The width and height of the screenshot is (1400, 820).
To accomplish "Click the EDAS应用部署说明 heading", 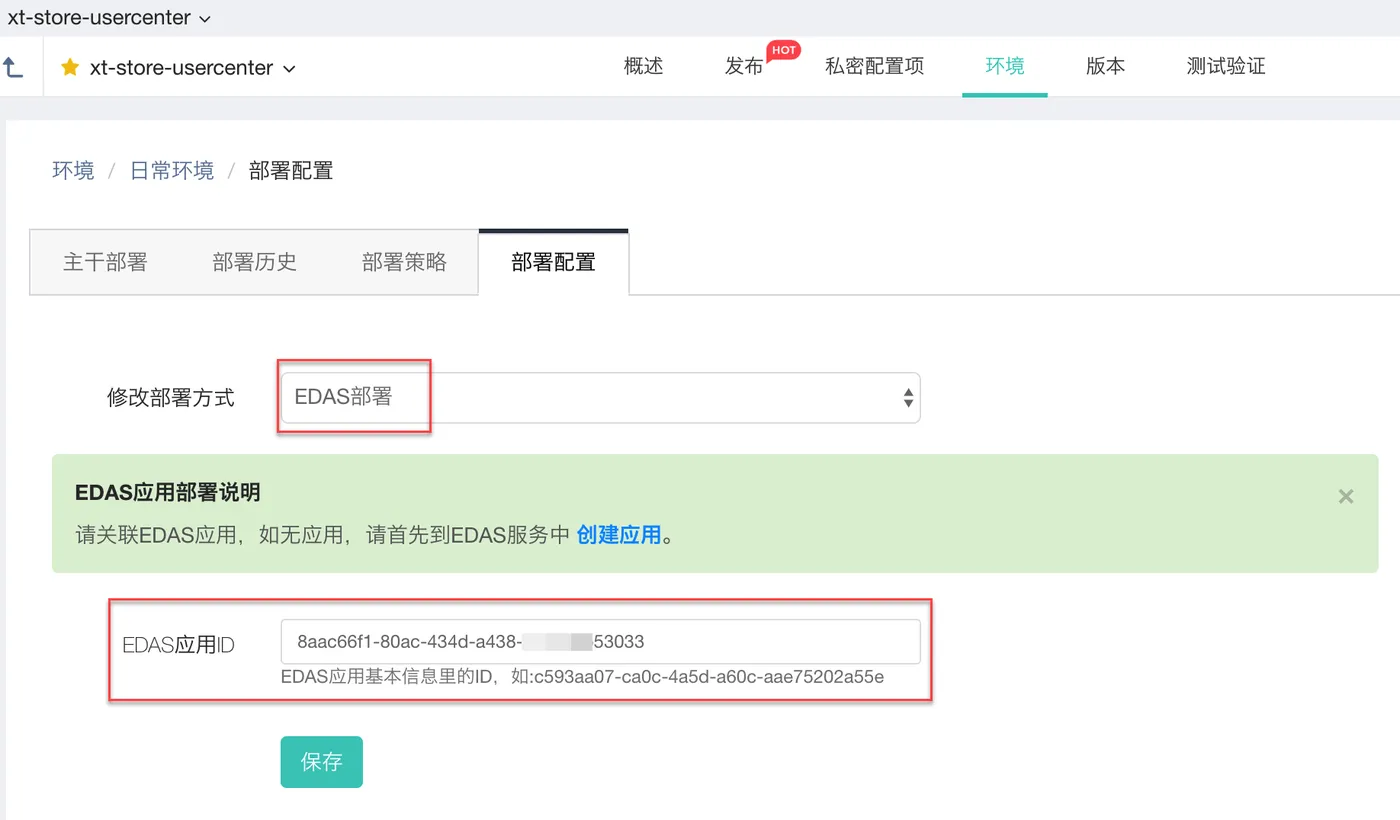I will pyautogui.click(x=168, y=492).
